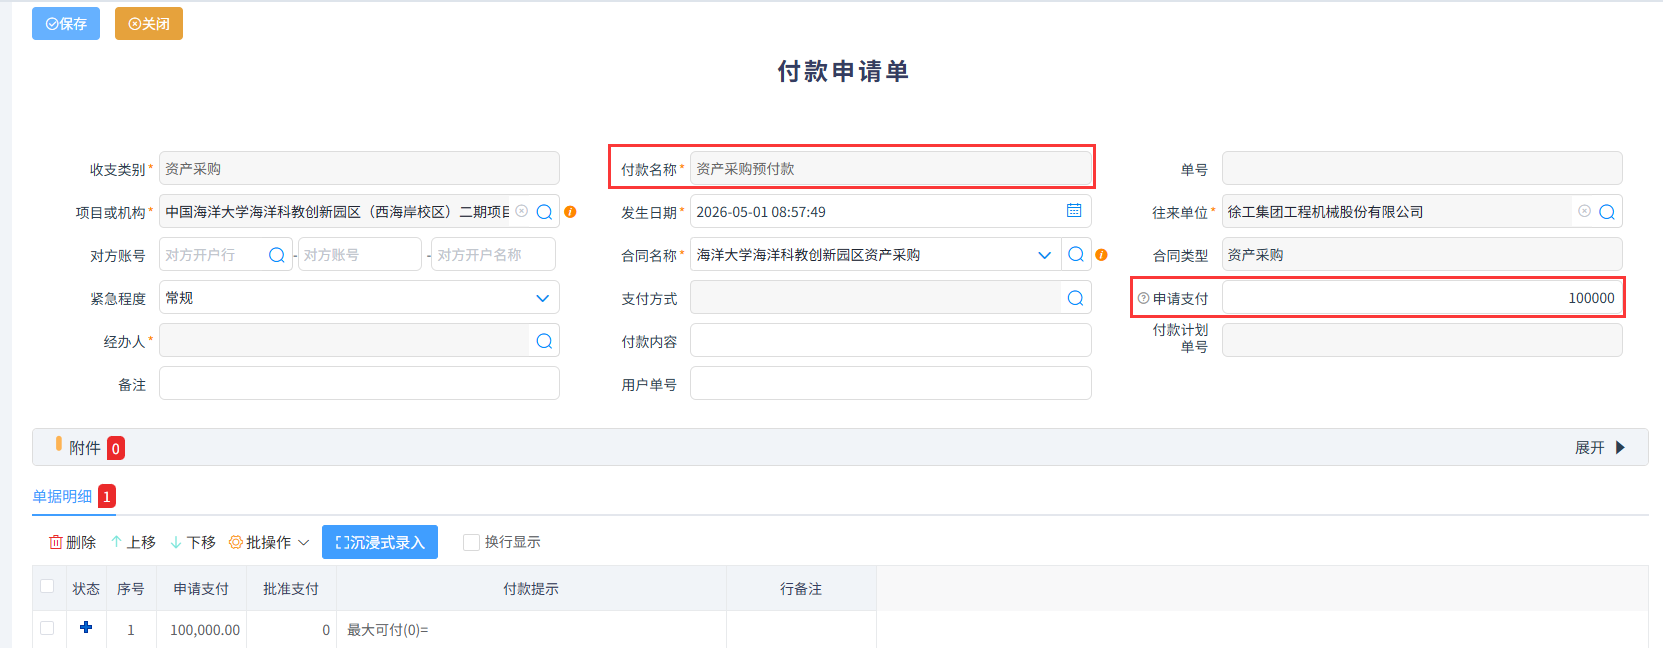Image resolution: width=1663 pixels, height=648 pixels.
Task: Click 申请支付 table column header
Action: (201, 589)
